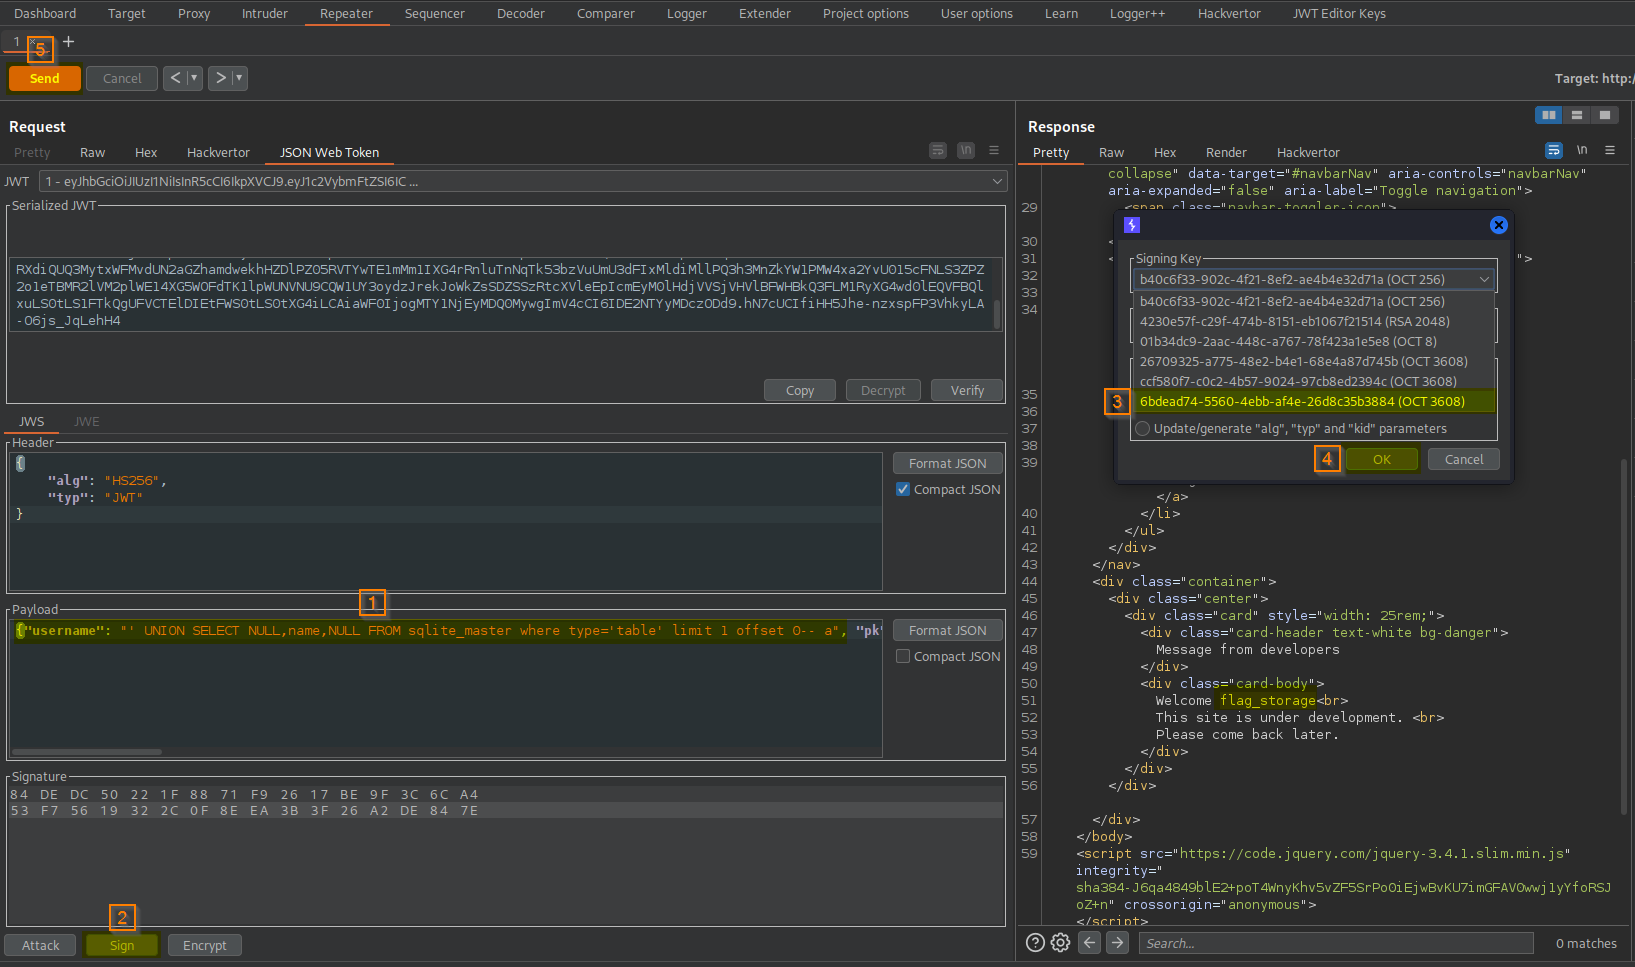
Task: Open Request pane hamburger options menu
Action: 994,150
